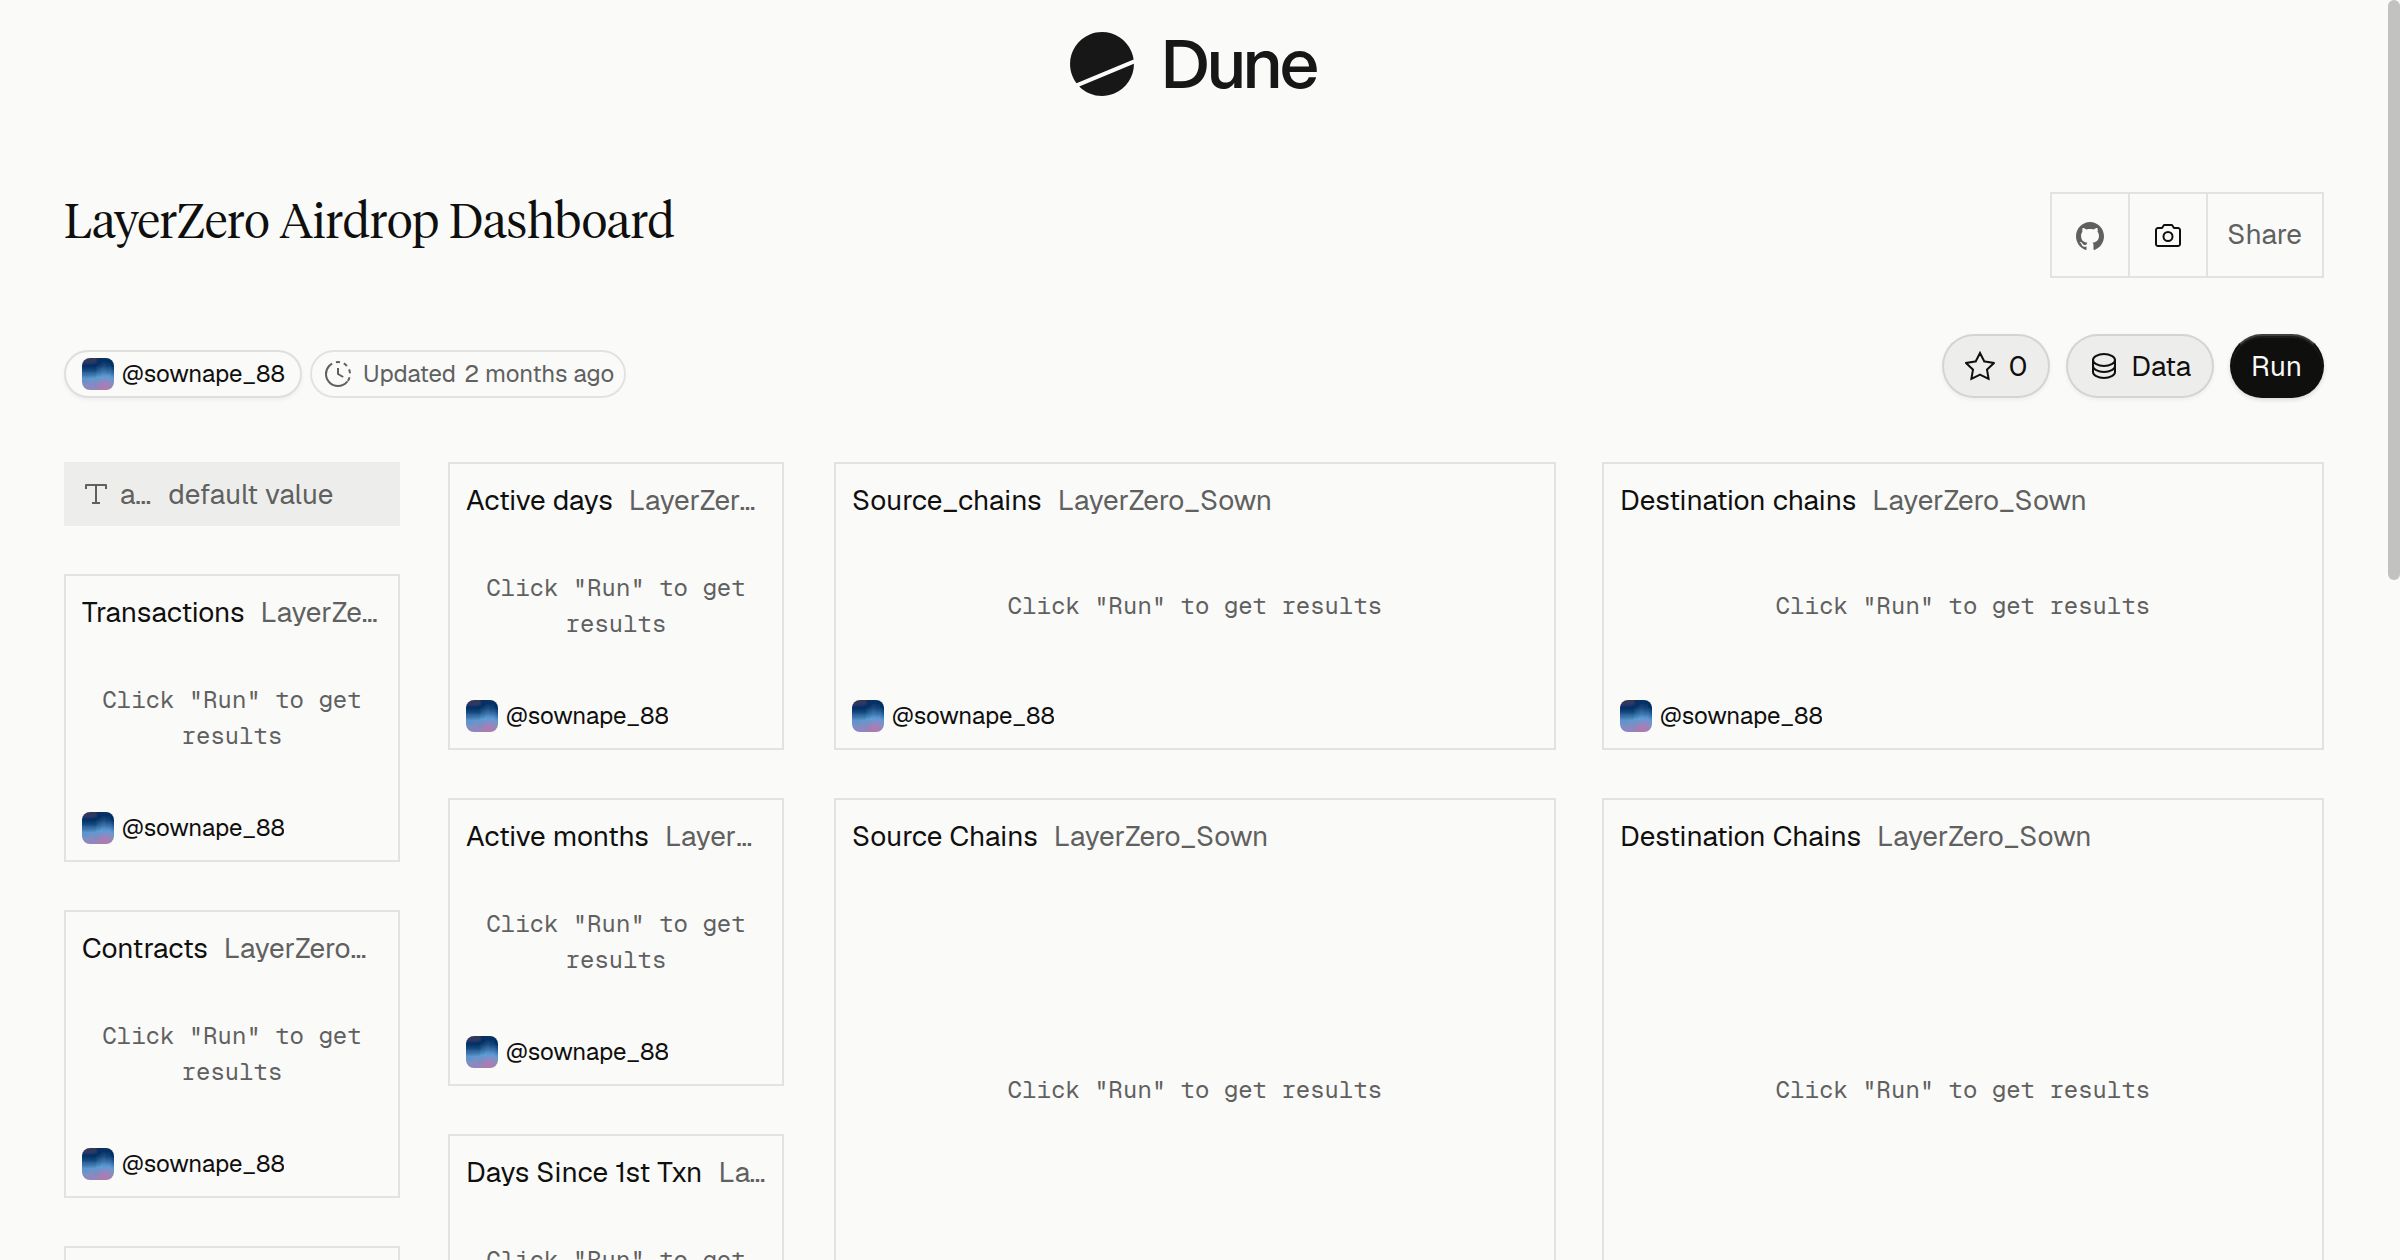Open the Data button
This screenshot has height=1260, width=2400.
point(2140,366)
